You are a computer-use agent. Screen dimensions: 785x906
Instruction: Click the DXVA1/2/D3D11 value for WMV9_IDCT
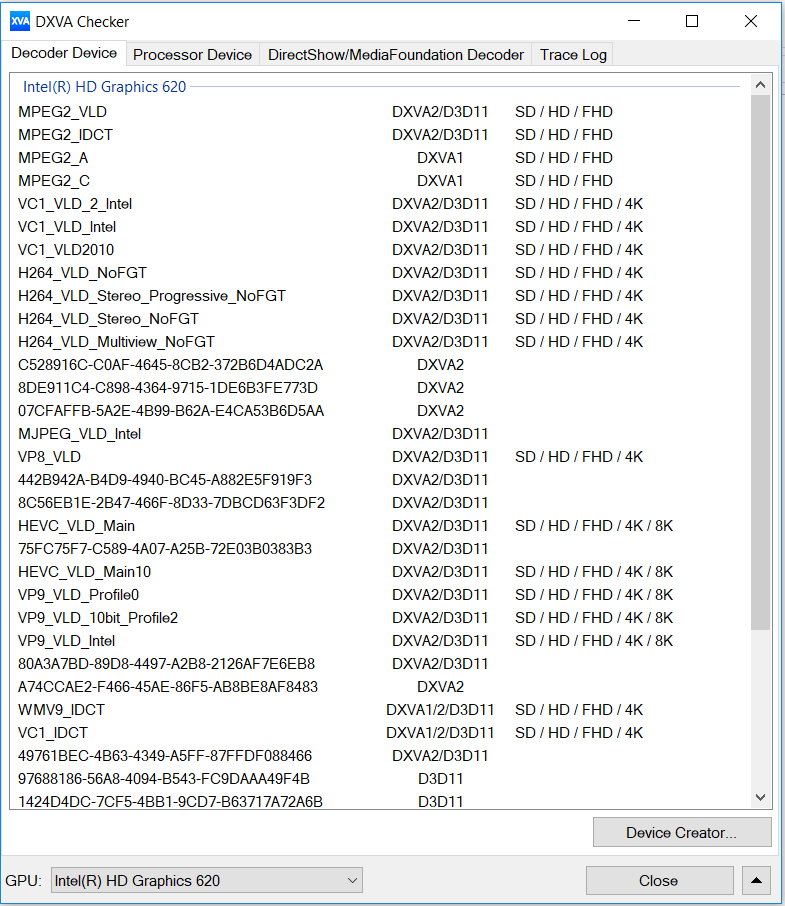click(440, 710)
